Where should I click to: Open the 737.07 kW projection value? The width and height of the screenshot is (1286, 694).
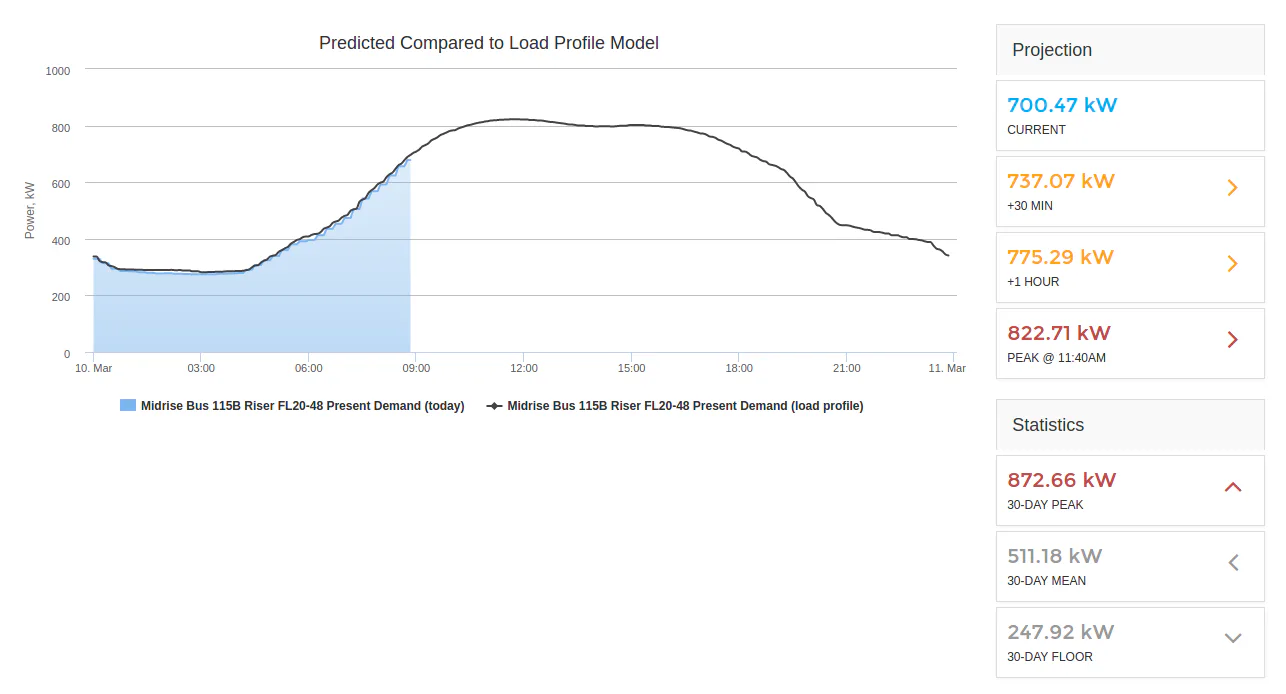coord(1061,181)
